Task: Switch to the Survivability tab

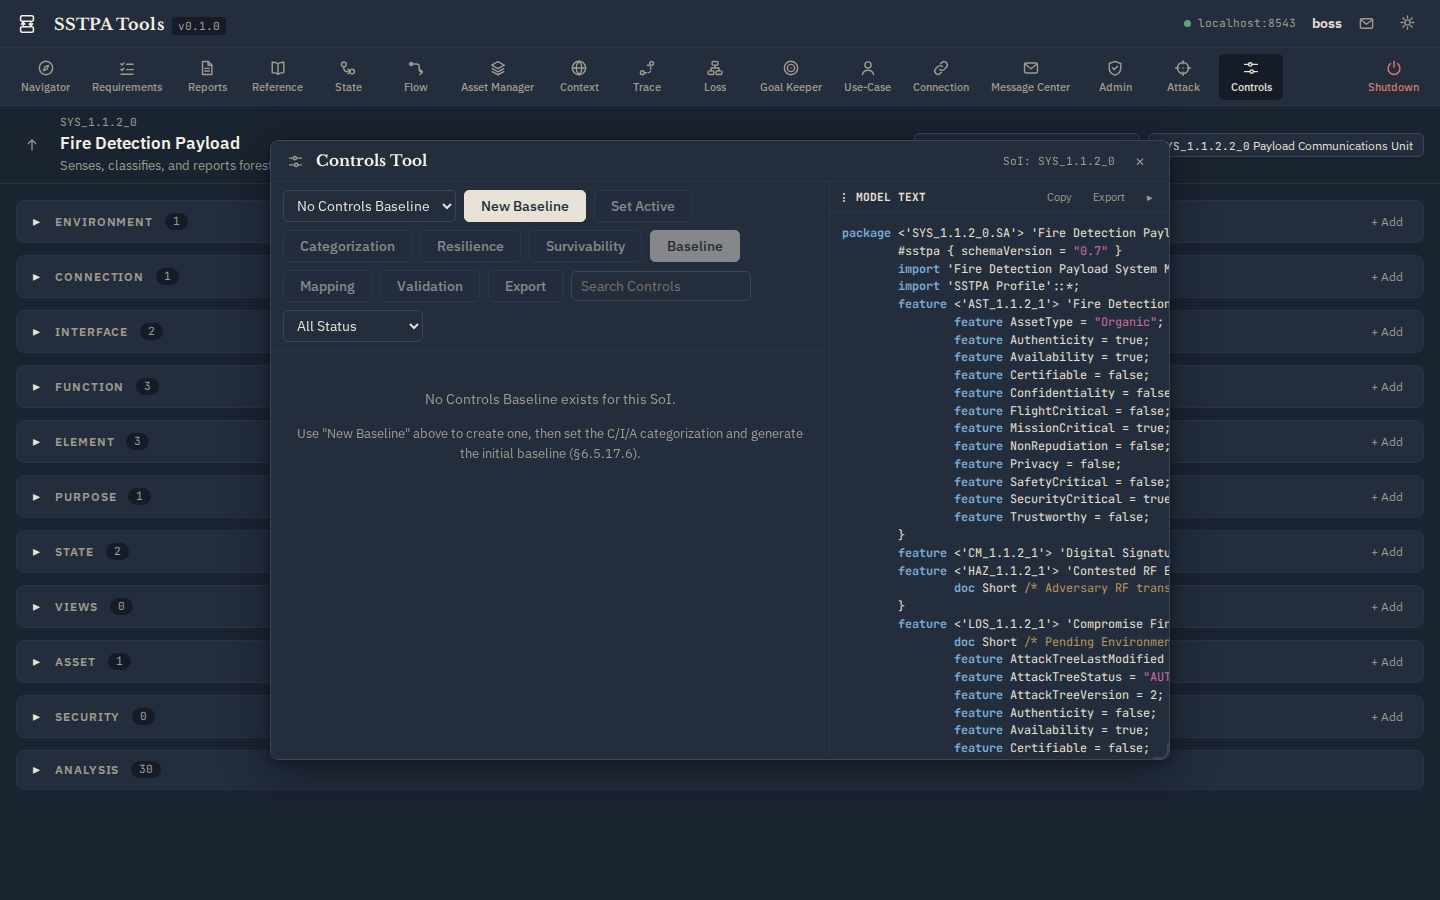Action: coord(585,246)
